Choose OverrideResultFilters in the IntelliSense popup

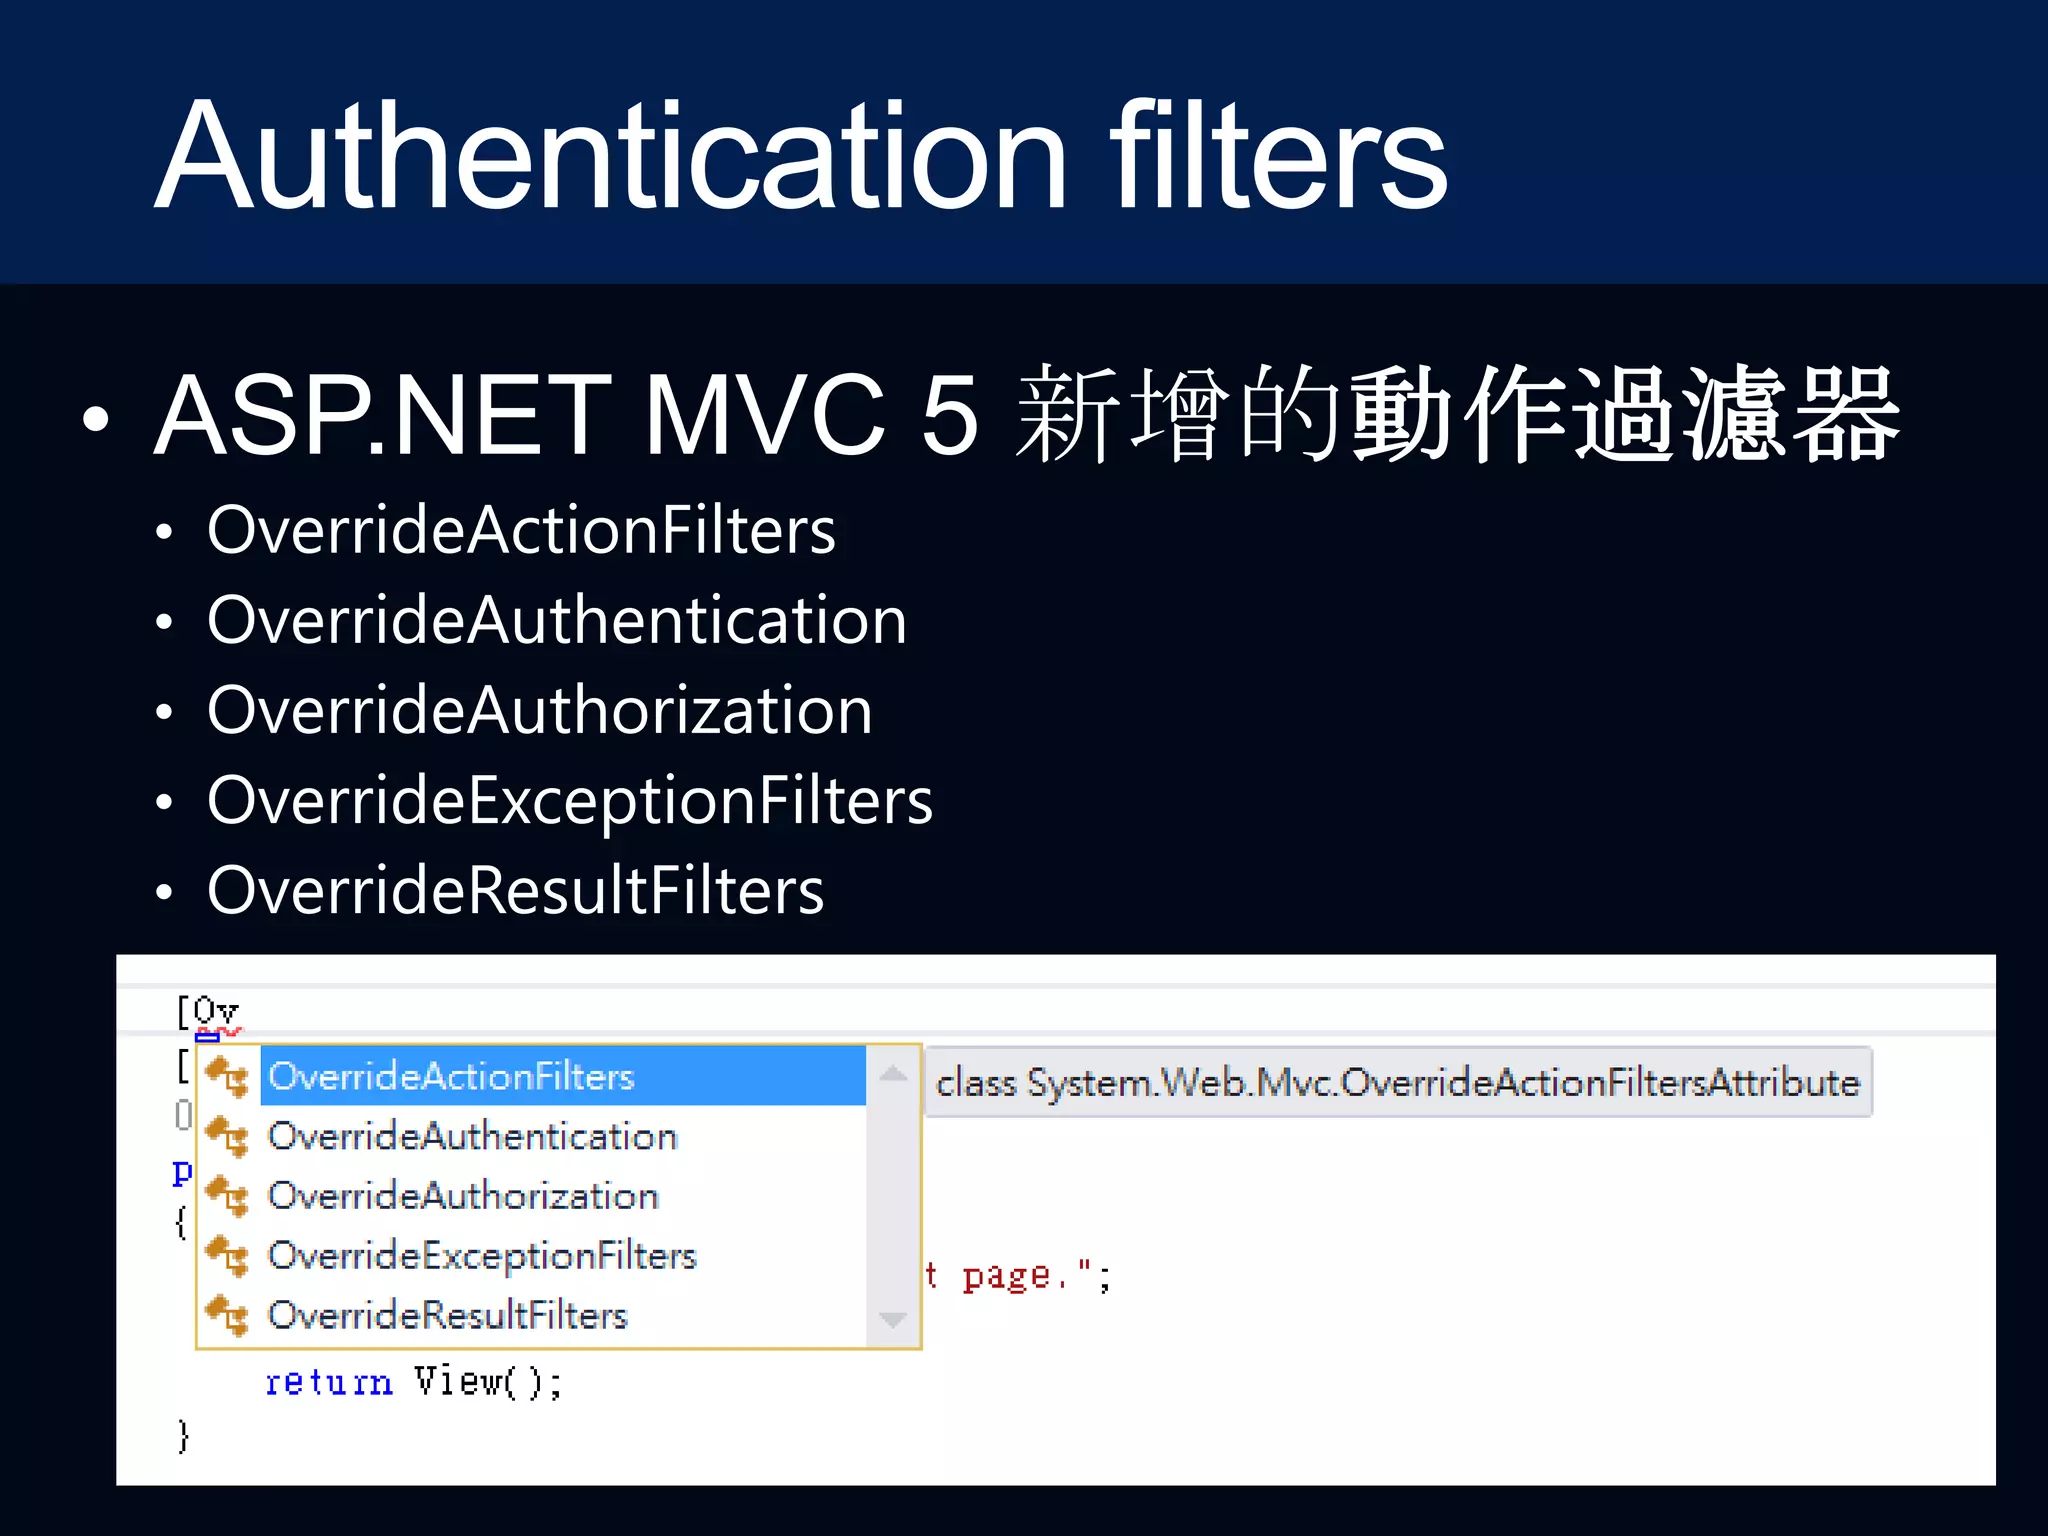pos(447,1315)
